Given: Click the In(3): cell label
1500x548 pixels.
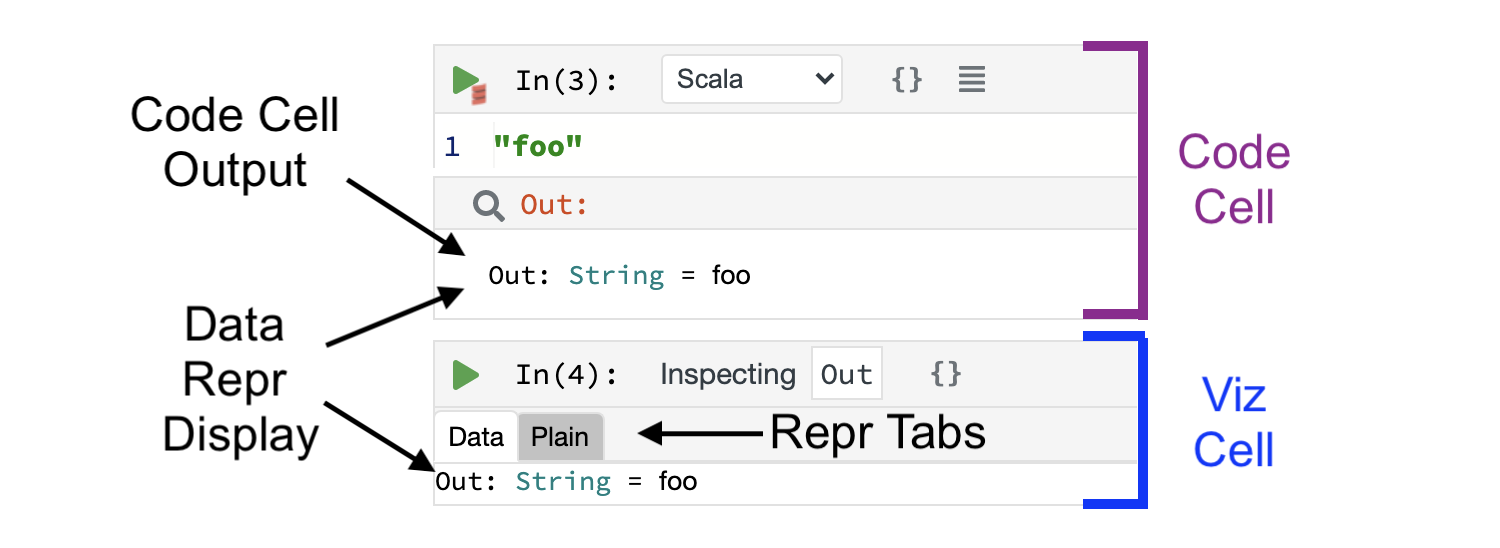Looking at the screenshot, I should point(566,81).
